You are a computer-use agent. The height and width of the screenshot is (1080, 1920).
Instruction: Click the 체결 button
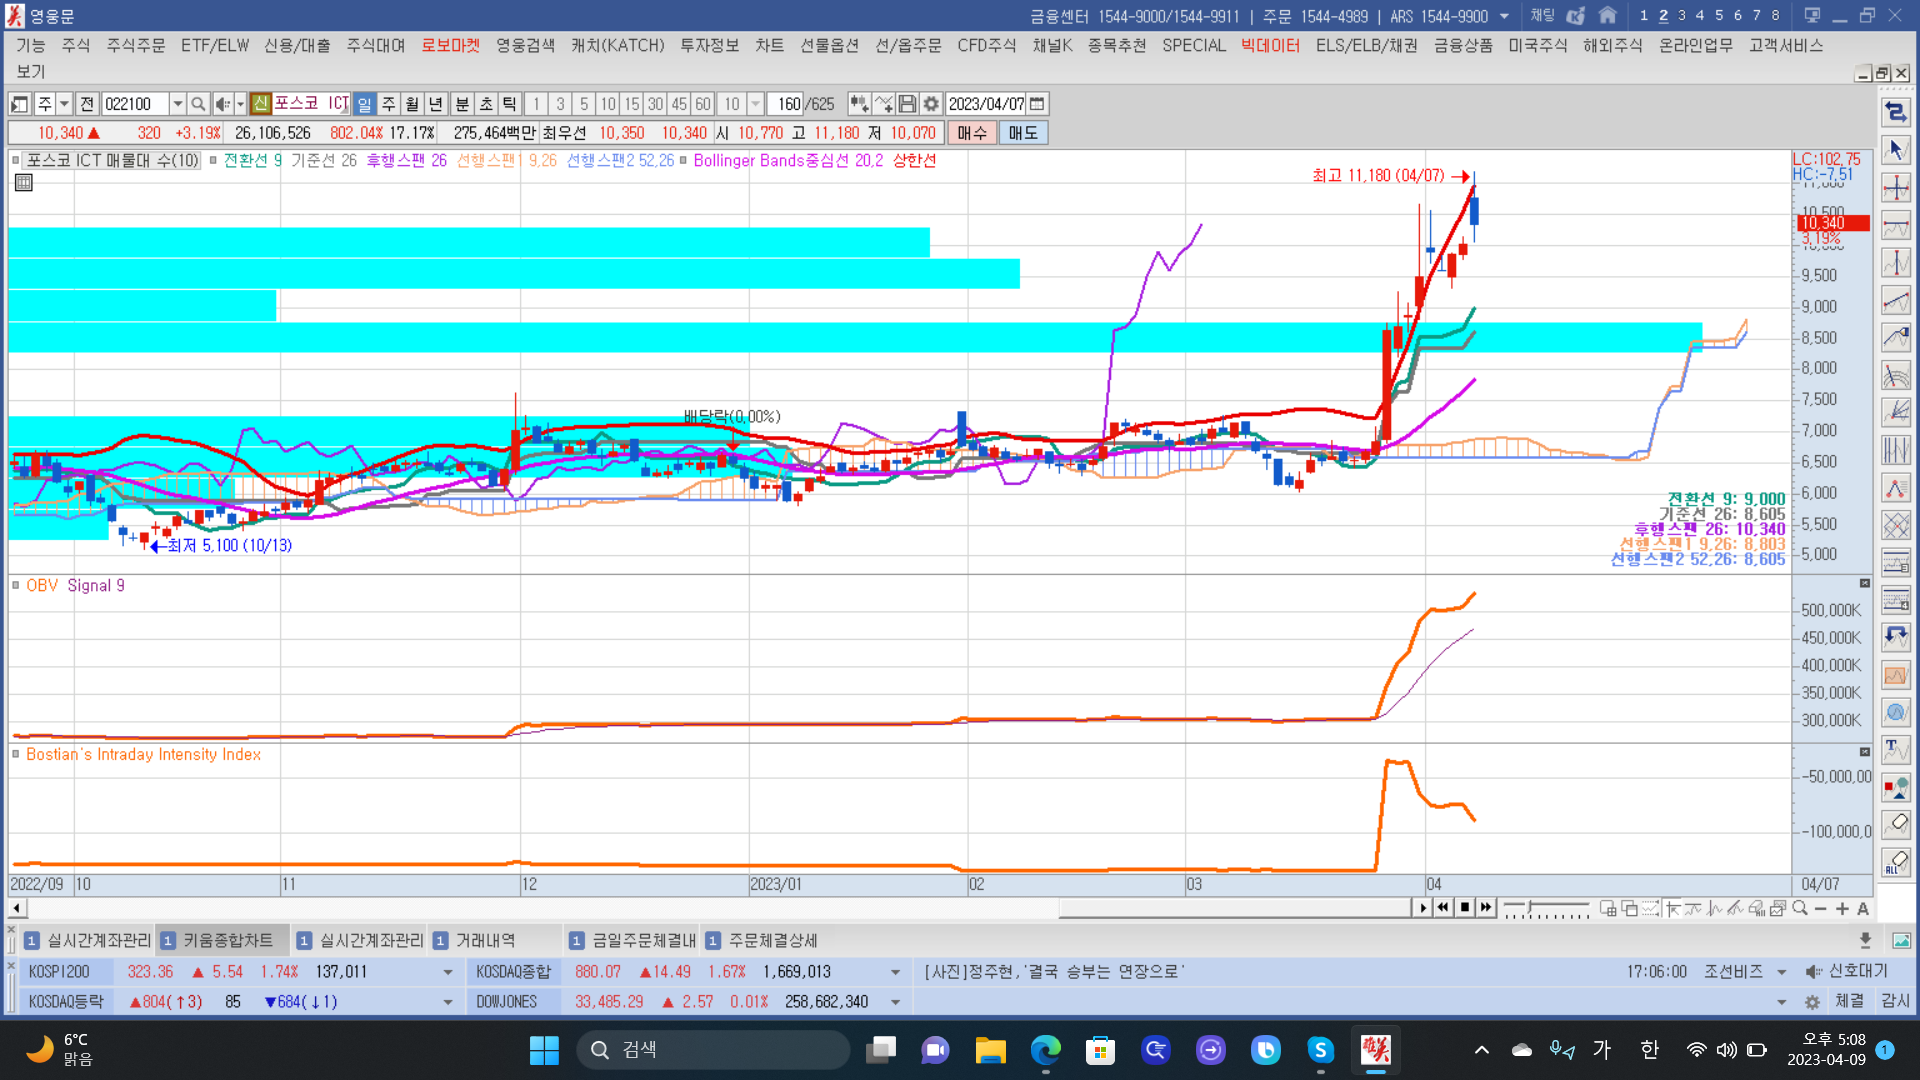pyautogui.click(x=1850, y=1001)
